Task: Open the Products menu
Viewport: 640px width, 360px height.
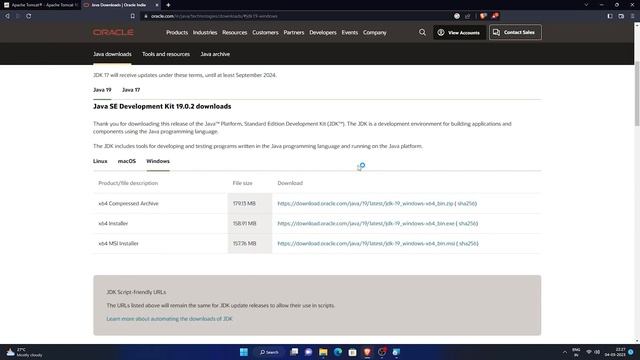Action: pyautogui.click(x=177, y=32)
